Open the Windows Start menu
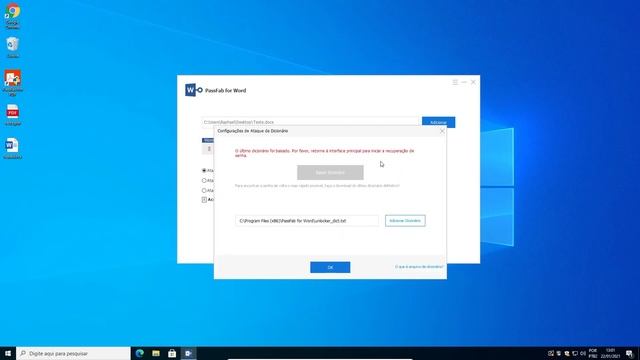Image resolution: width=640 pixels, height=360 pixels. pos(8,353)
